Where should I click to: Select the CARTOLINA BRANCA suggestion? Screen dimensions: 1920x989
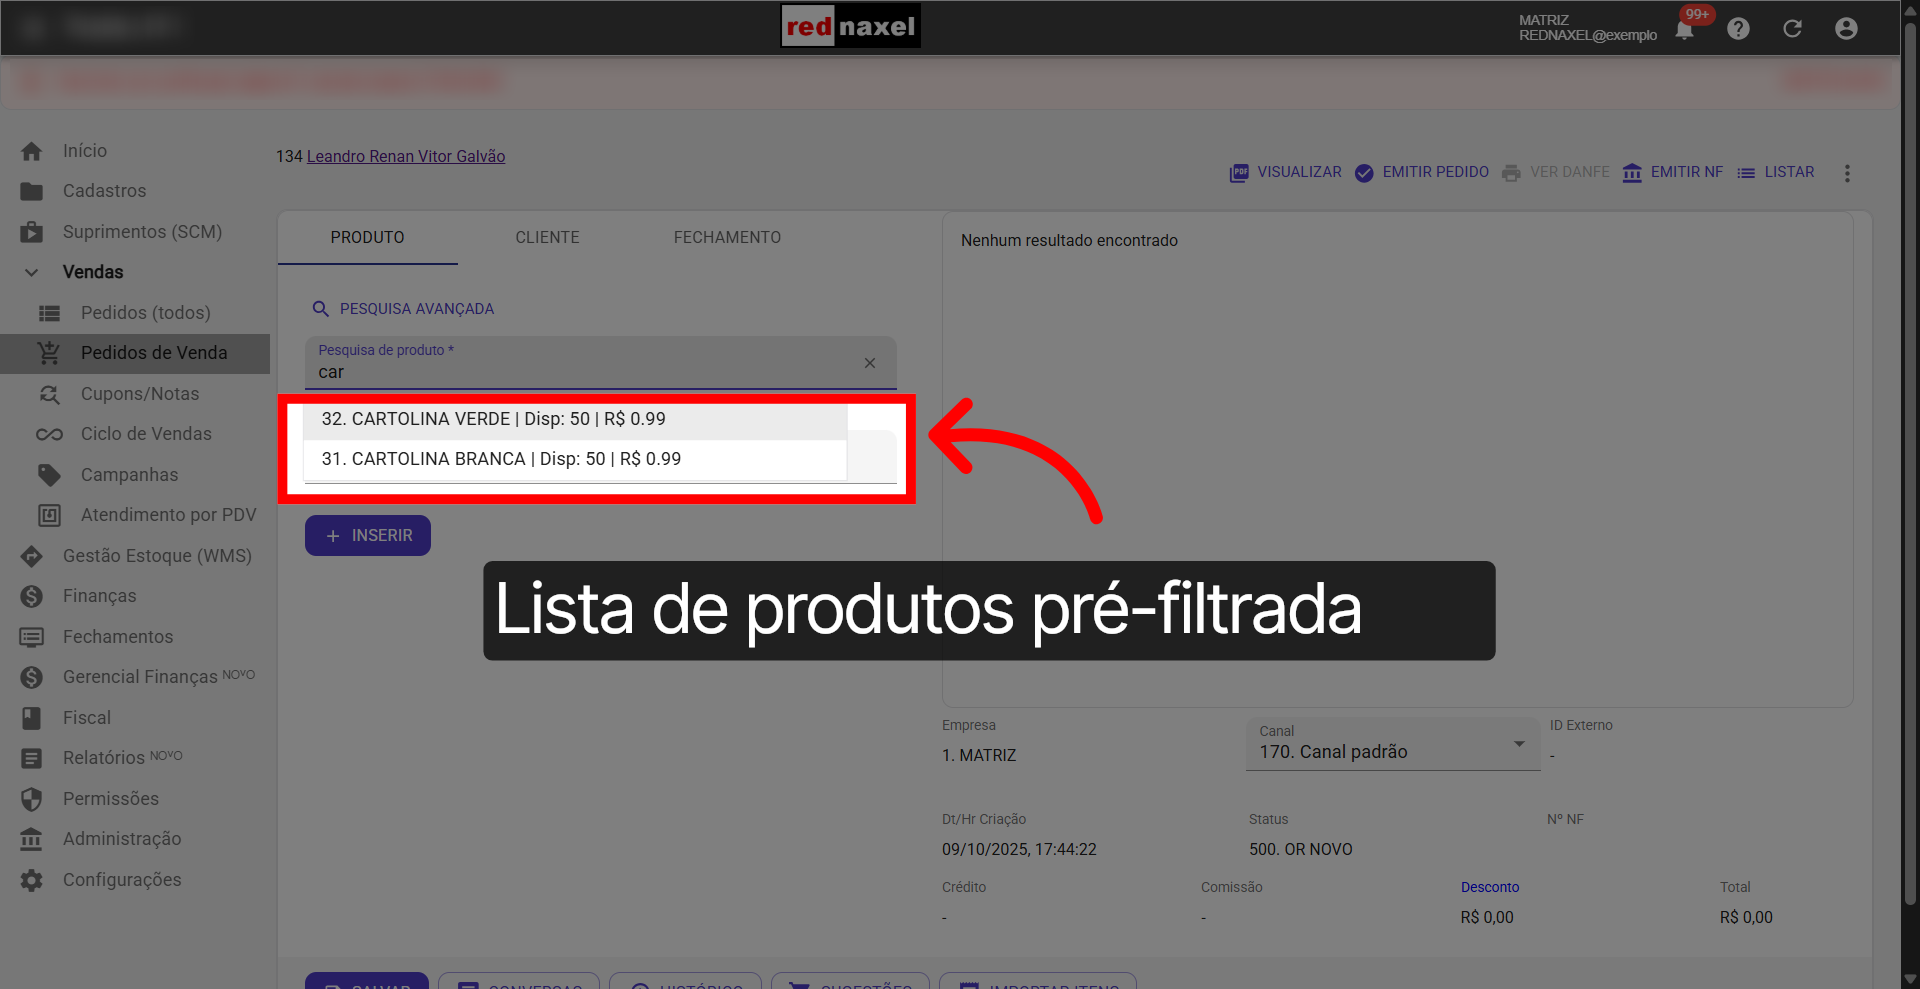click(x=501, y=459)
